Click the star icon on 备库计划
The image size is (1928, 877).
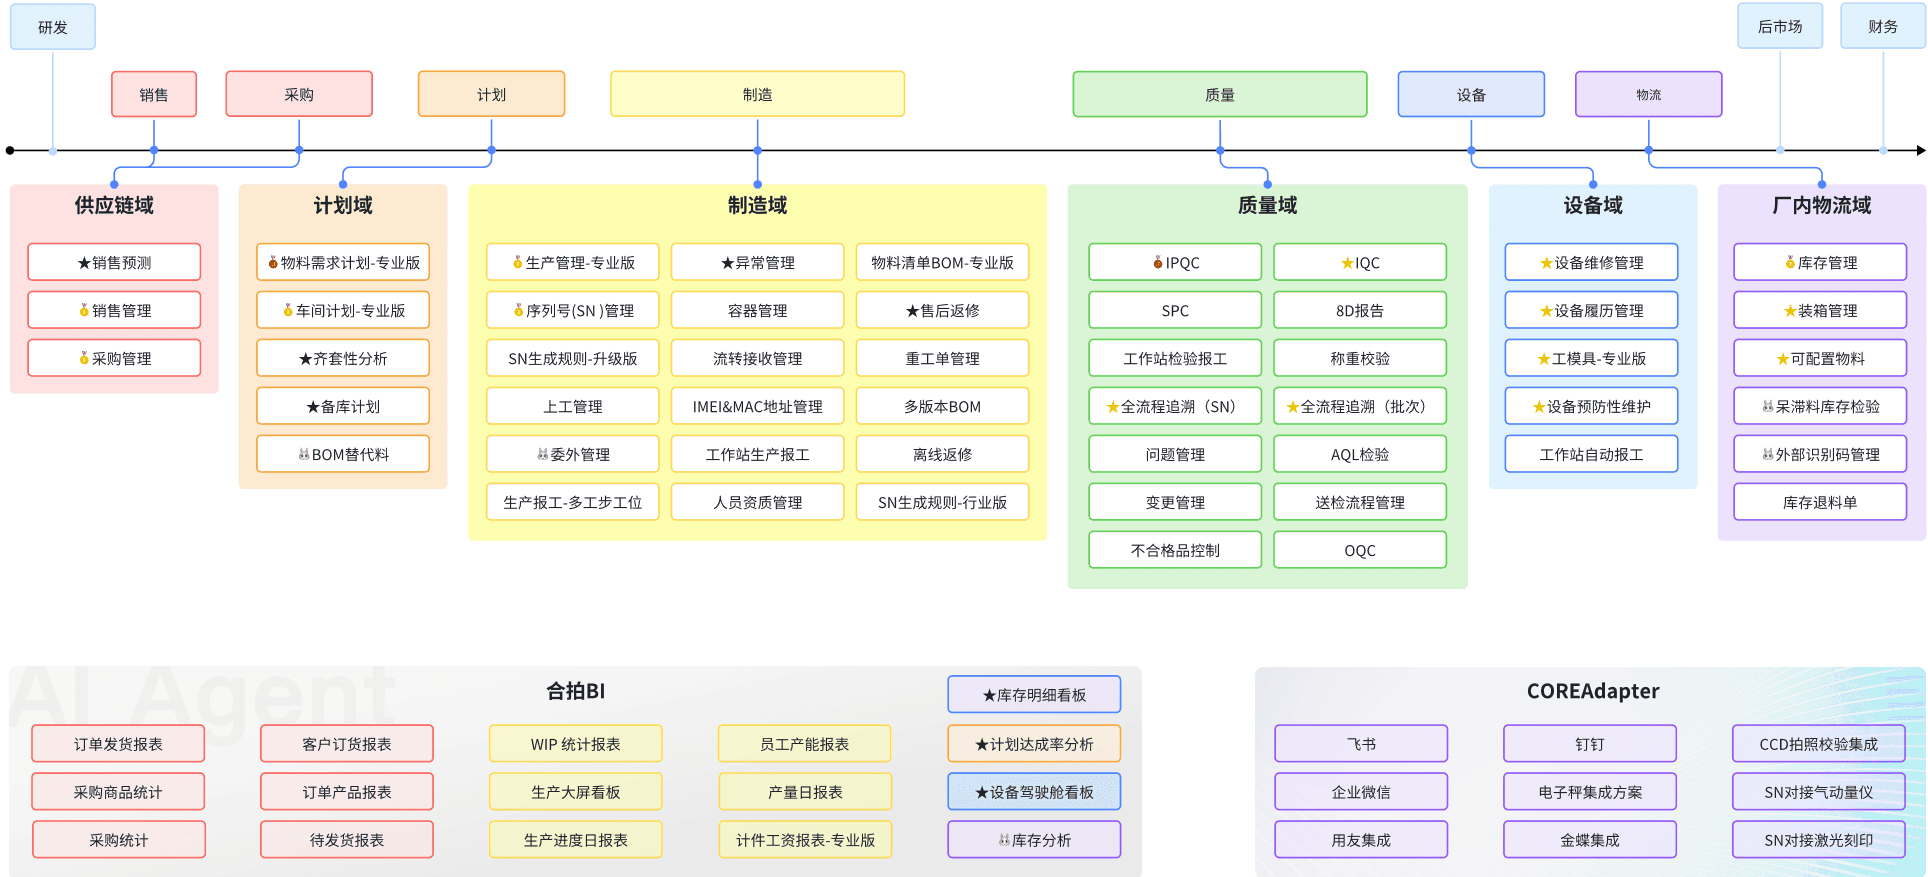click(313, 406)
